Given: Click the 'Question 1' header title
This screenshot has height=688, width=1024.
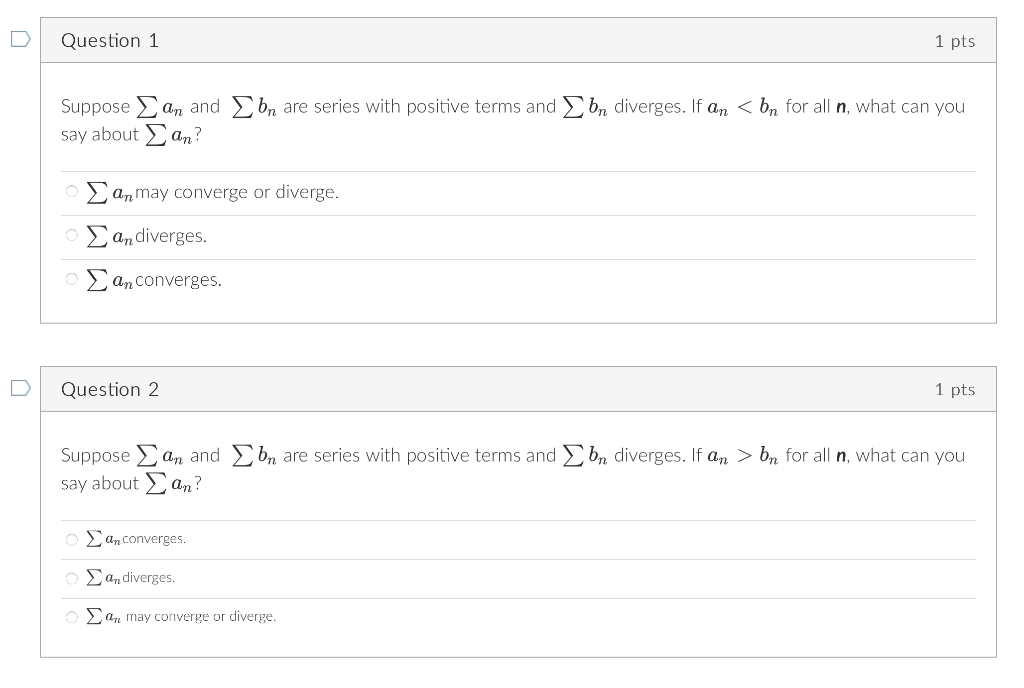Looking at the screenshot, I should point(110,40).
